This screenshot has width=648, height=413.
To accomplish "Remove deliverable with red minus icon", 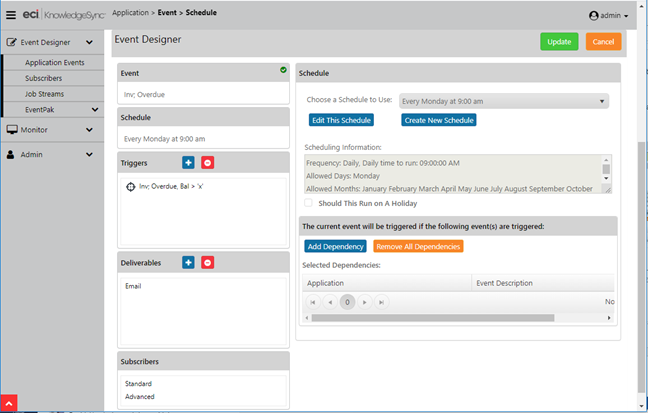I will click(207, 263).
